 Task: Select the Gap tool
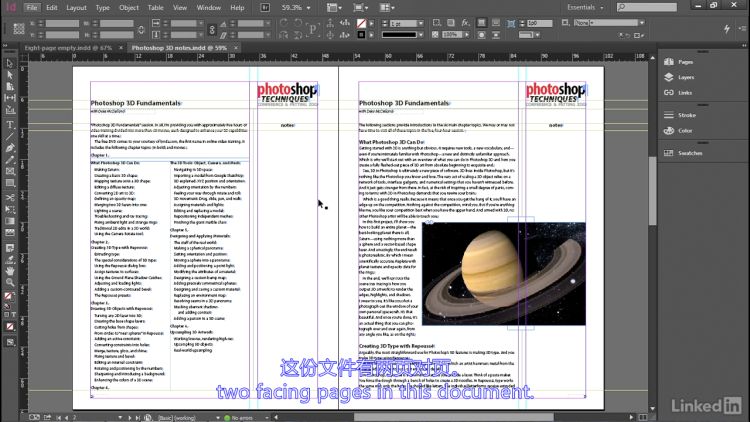(10, 98)
